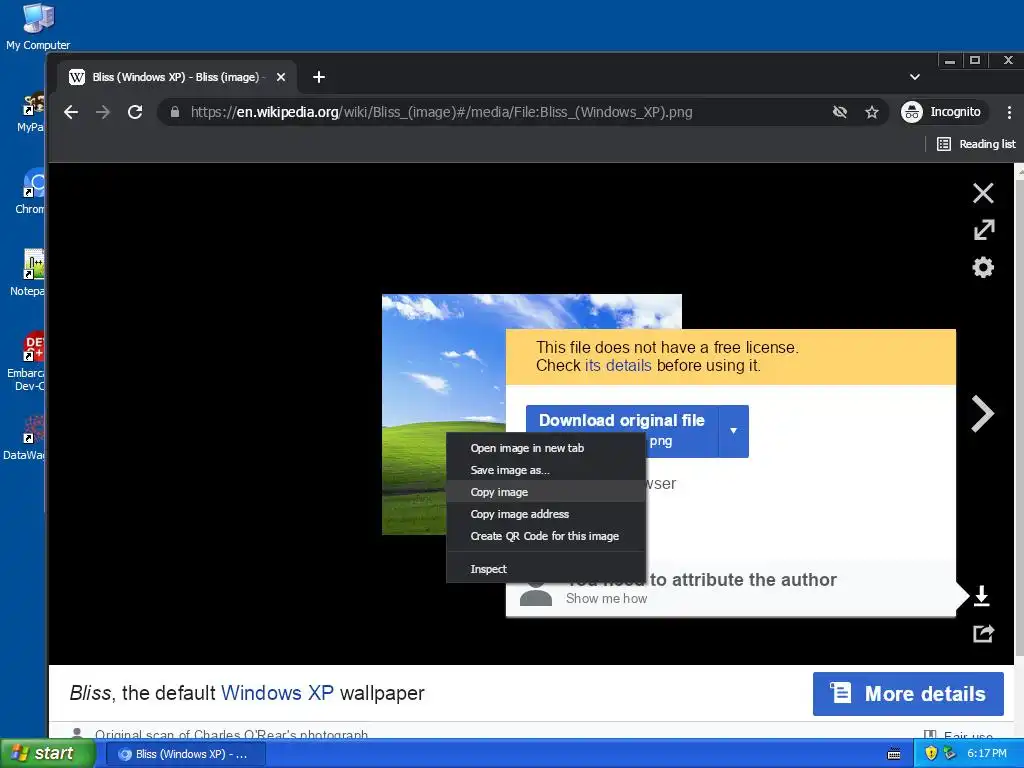
Task: Click the Incognito profile icon
Action: [x=912, y=112]
